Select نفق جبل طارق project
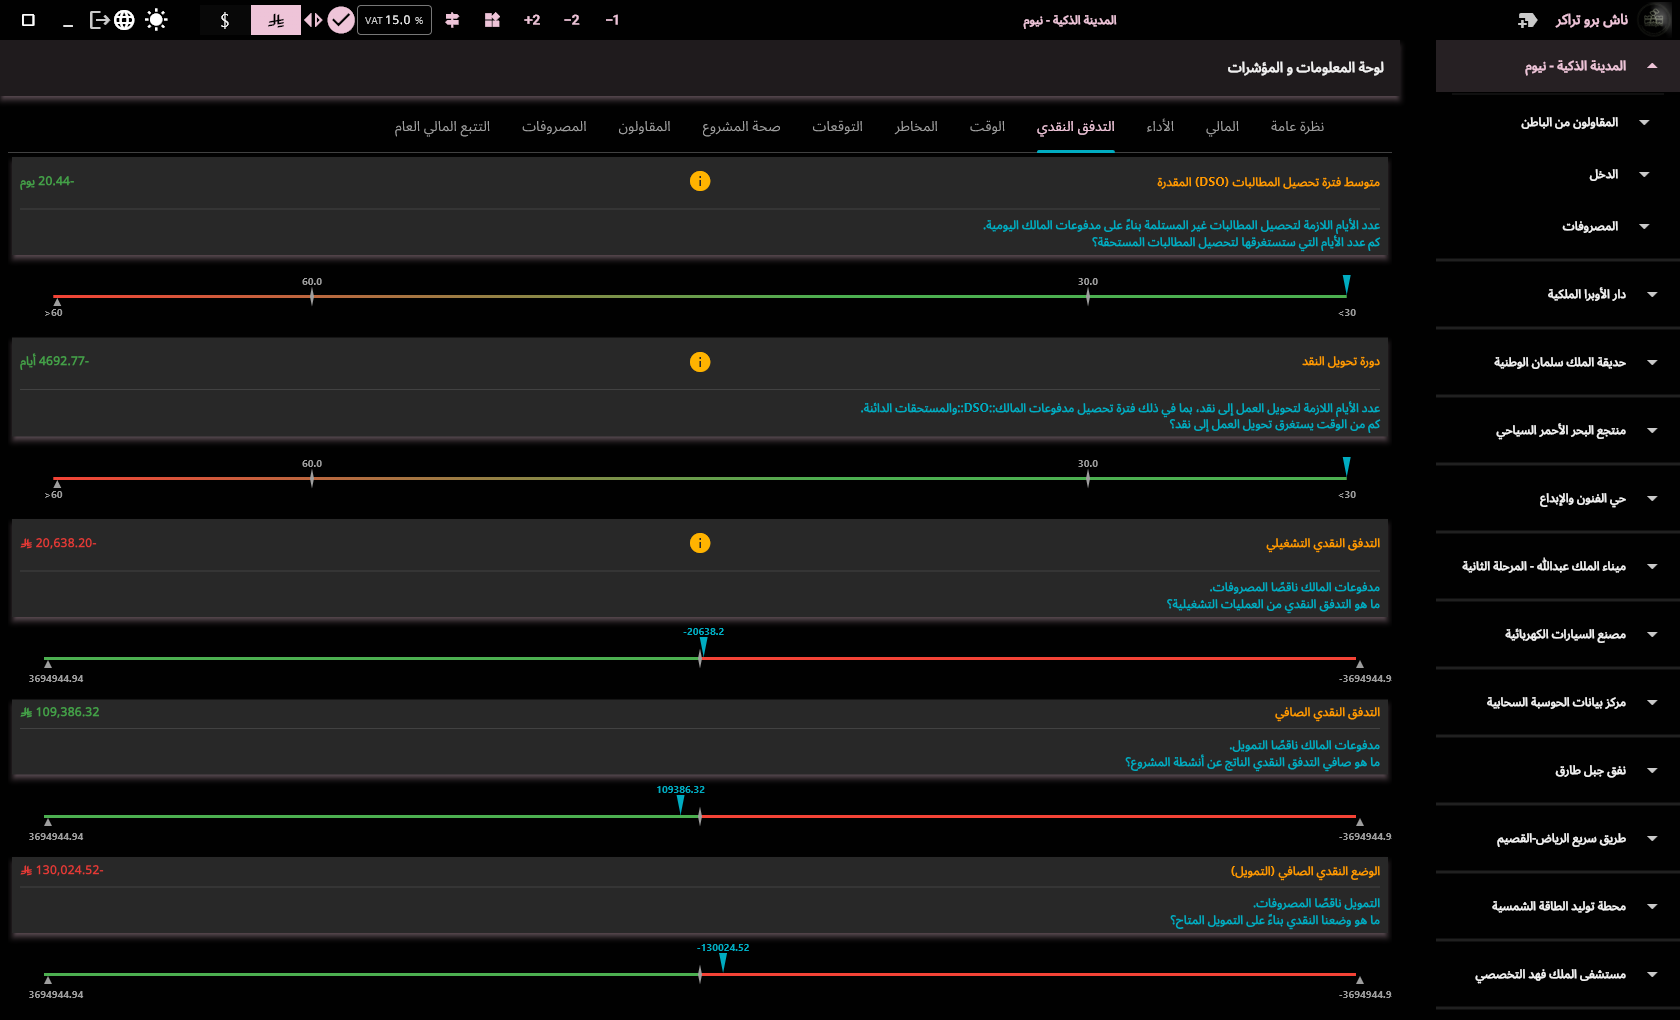Viewport: 1680px width, 1020px height. coord(1590,770)
